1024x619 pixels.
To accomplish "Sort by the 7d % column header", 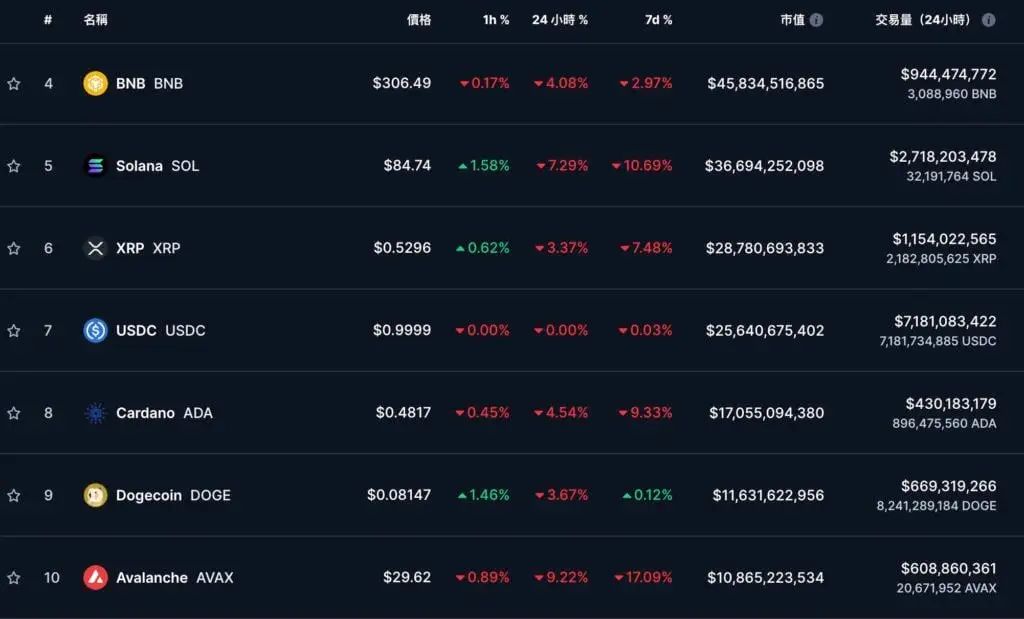I will (x=658, y=20).
